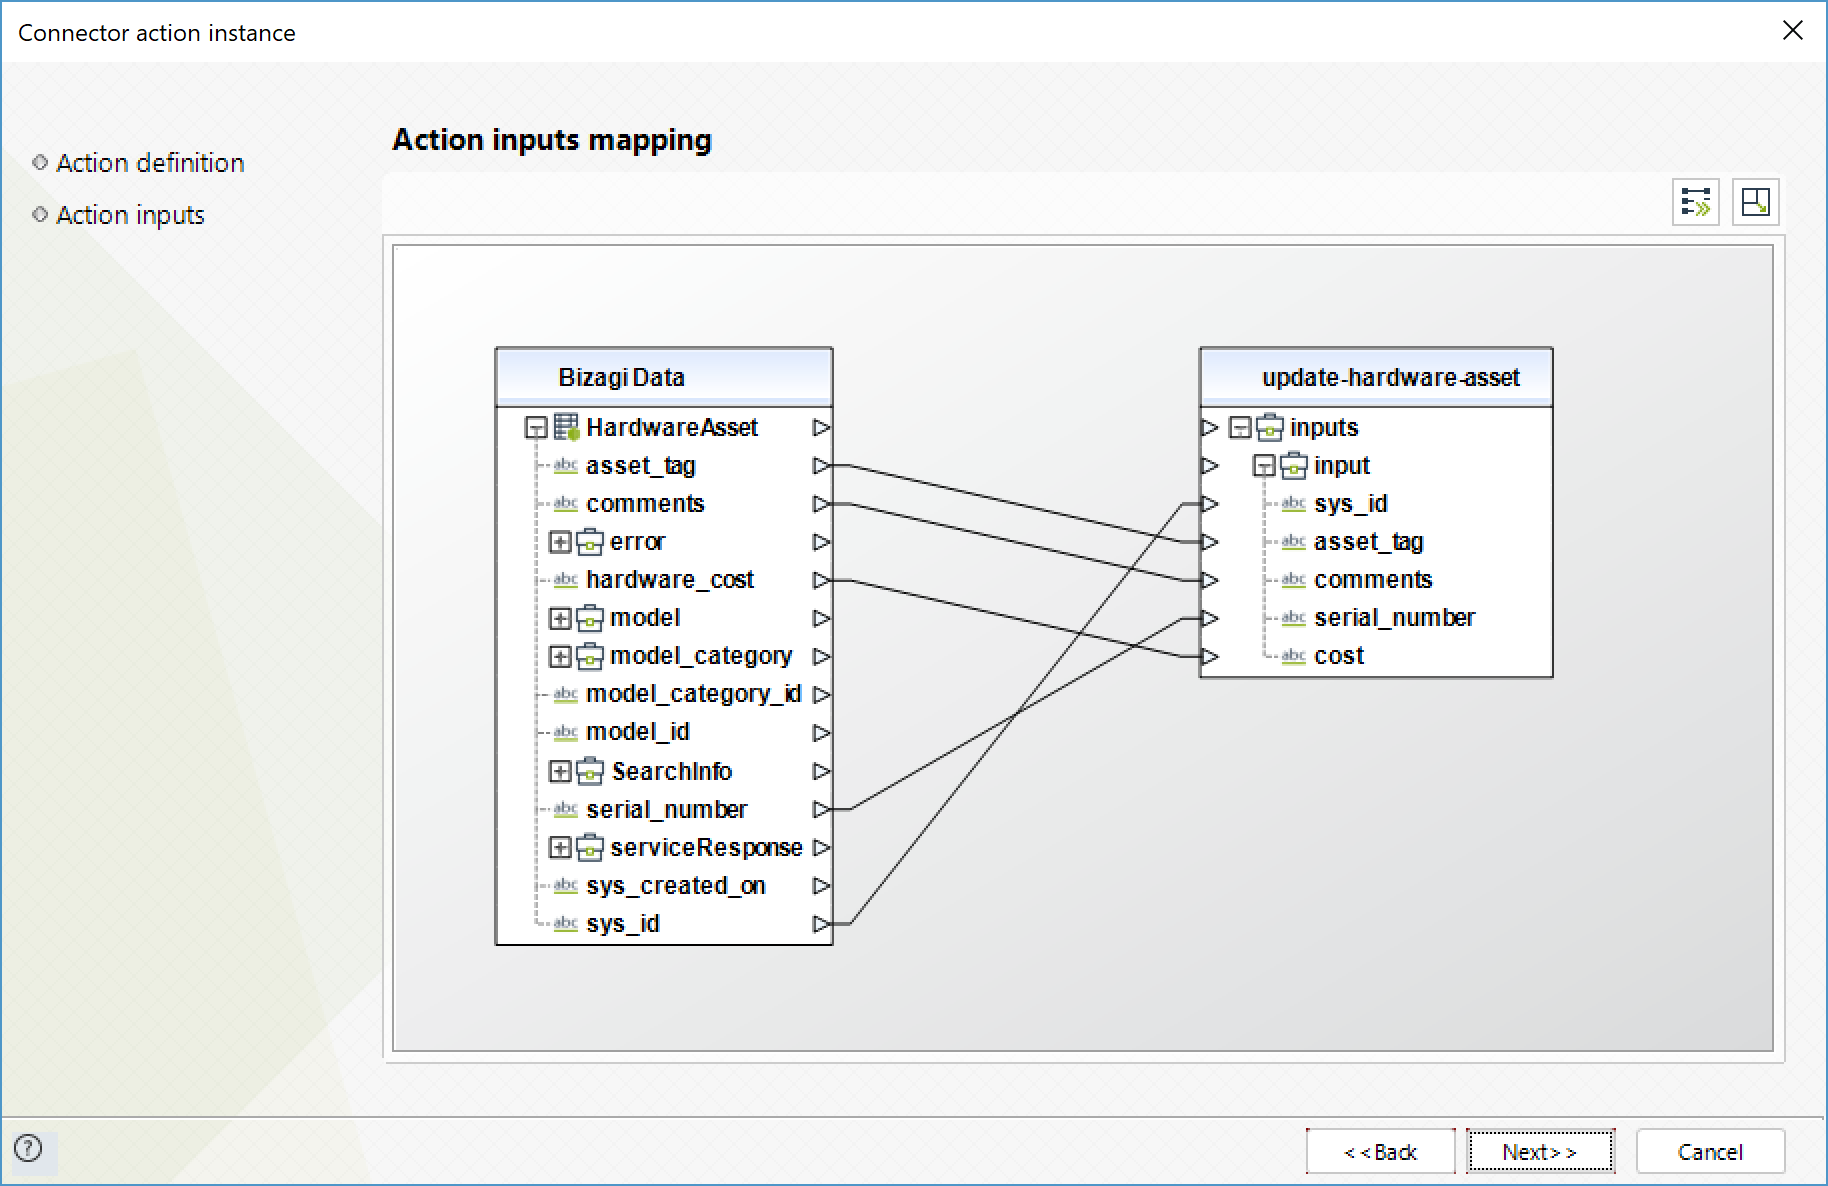Click the input arrow of sys_id in update-hardware-asset

click(1210, 503)
